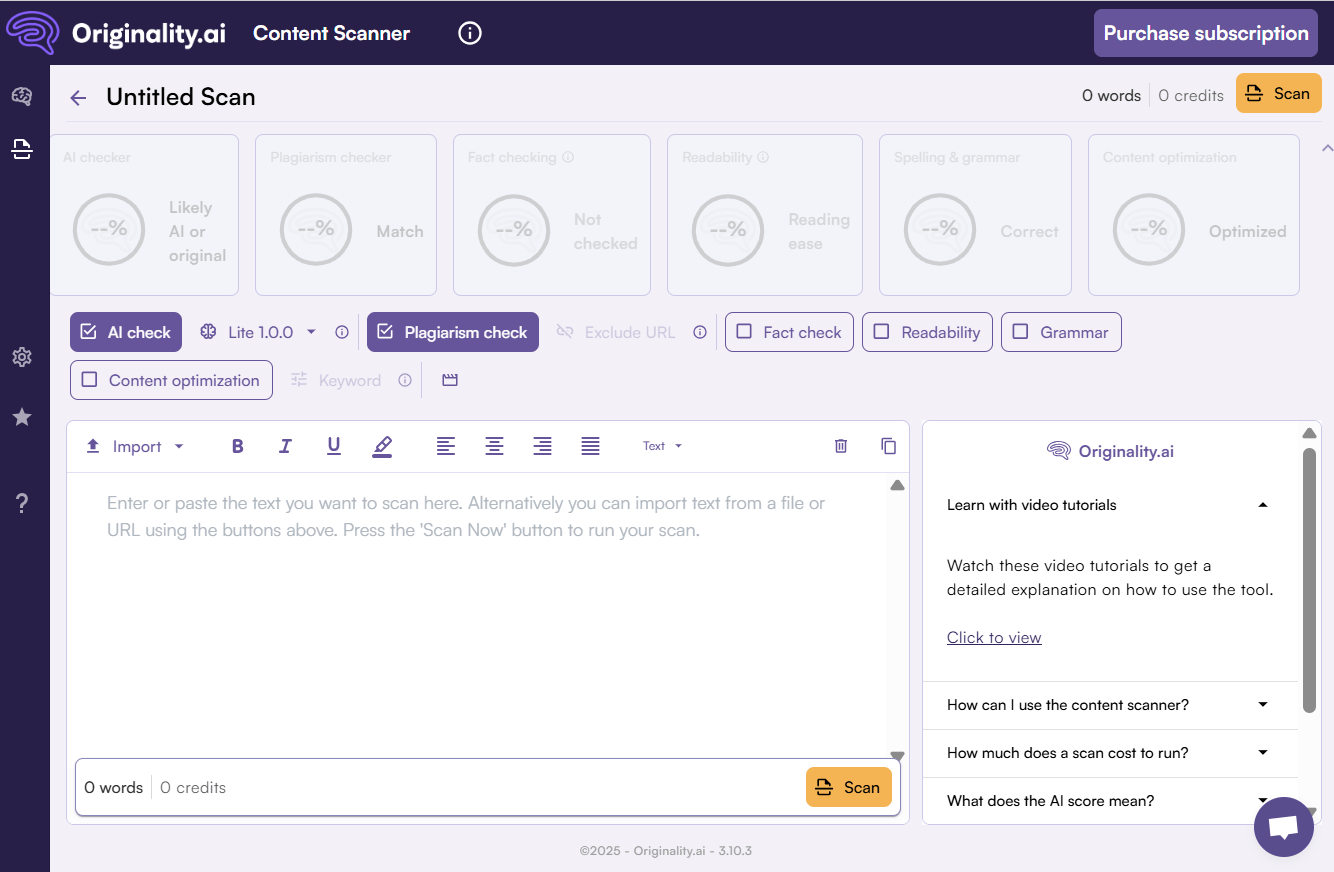This screenshot has height=872, width=1334.
Task: Toggle the AI check option
Action: click(126, 332)
